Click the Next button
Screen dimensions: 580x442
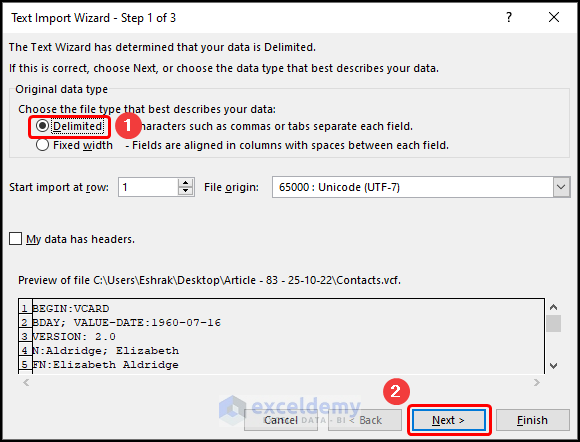[x=448, y=420]
